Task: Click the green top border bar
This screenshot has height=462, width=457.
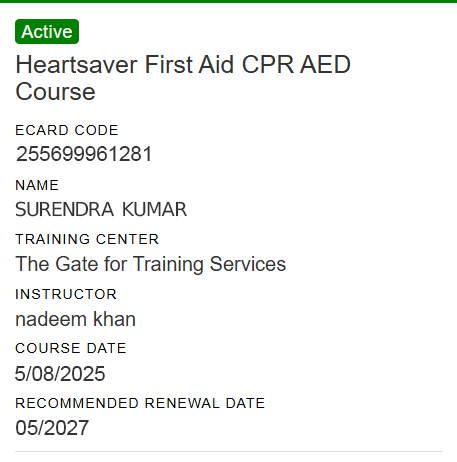Action: coord(228,1)
